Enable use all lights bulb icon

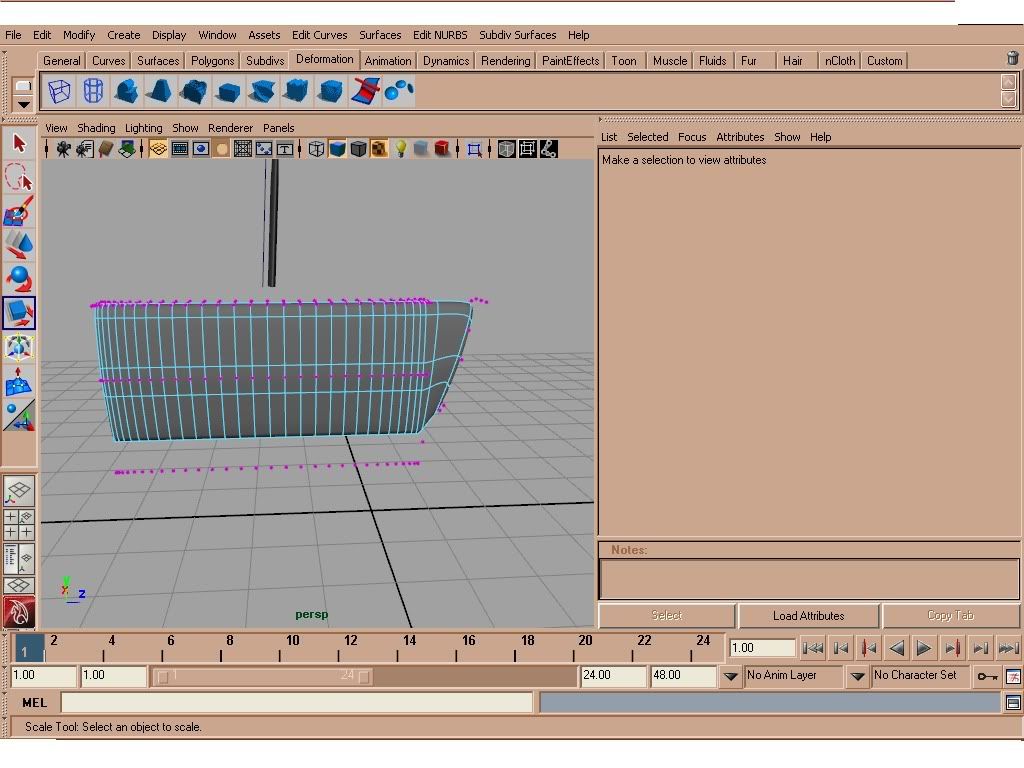400,149
